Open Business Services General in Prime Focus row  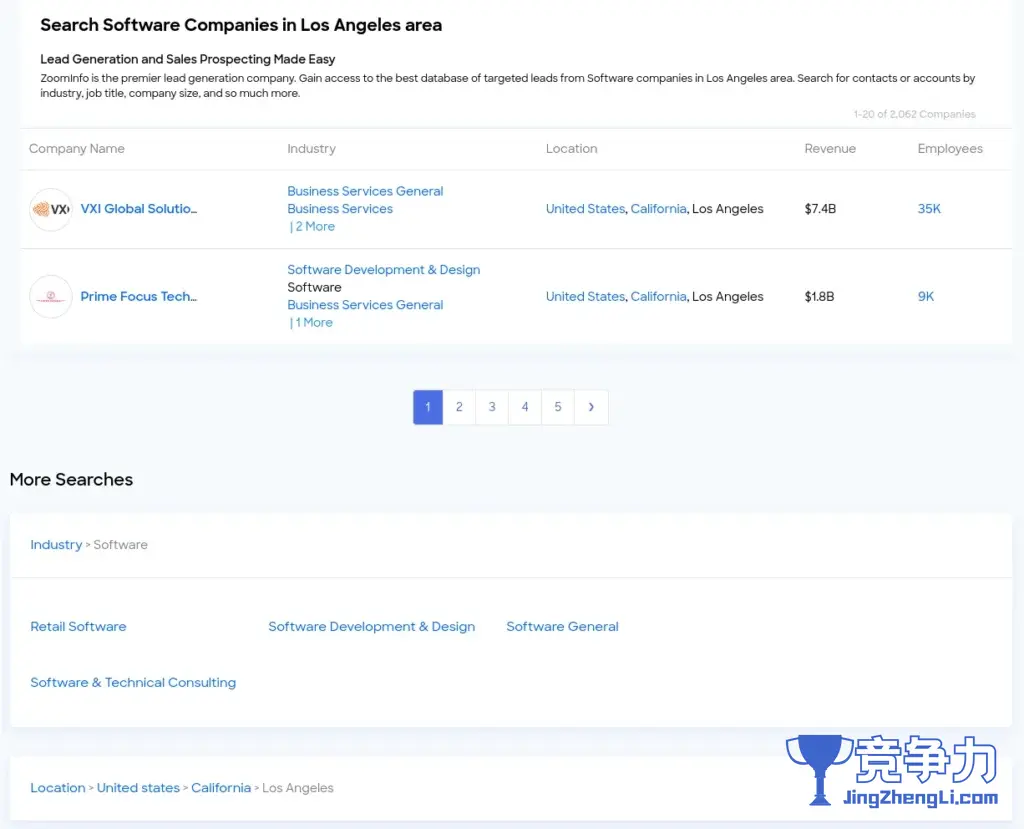(x=365, y=305)
